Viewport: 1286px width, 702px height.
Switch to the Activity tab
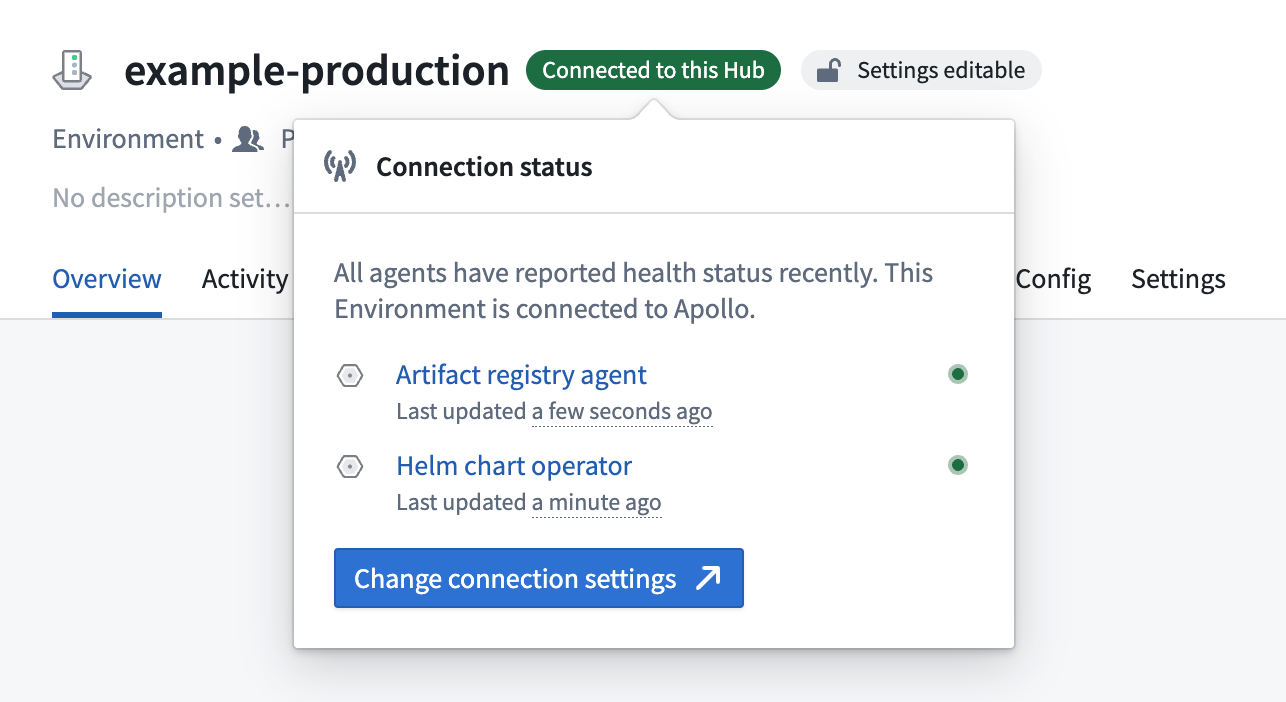244,279
